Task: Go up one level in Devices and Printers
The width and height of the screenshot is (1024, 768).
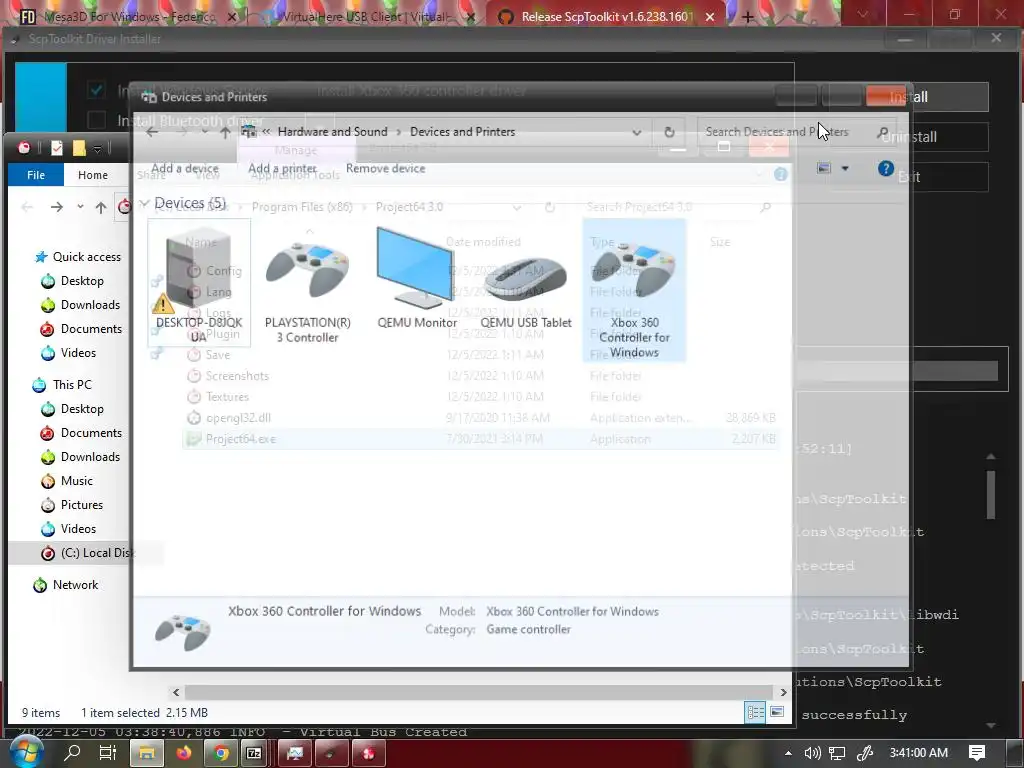Action: (x=225, y=132)
